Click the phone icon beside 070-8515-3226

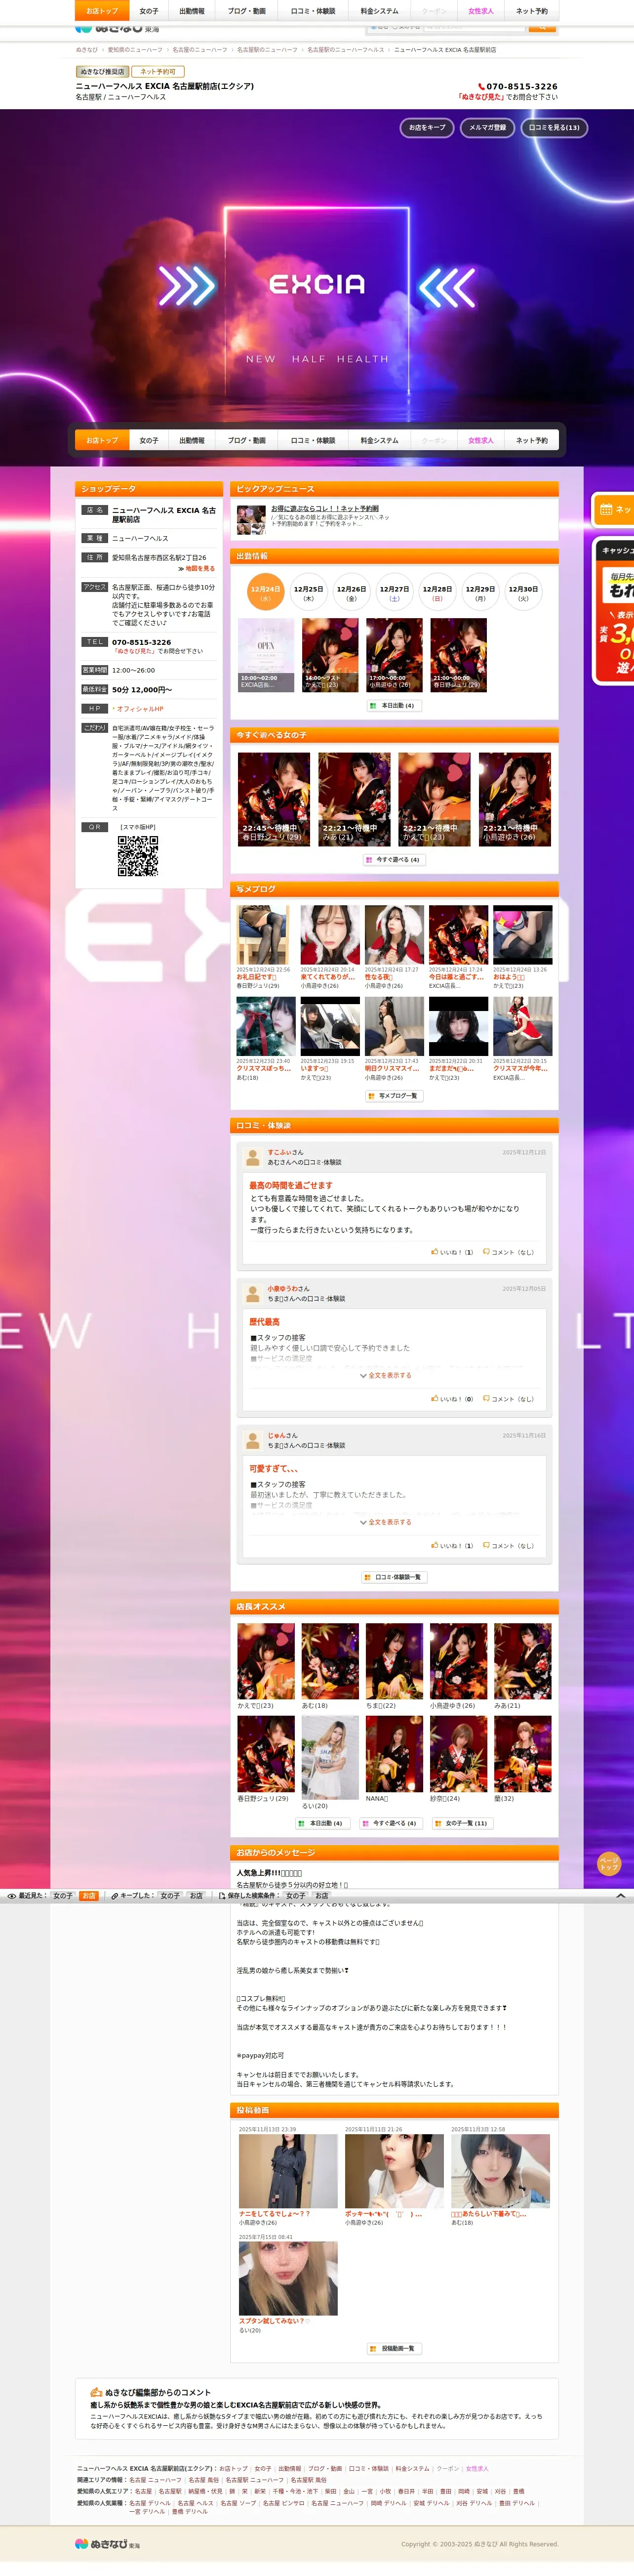pyautogui.click(x=481, y=87)
